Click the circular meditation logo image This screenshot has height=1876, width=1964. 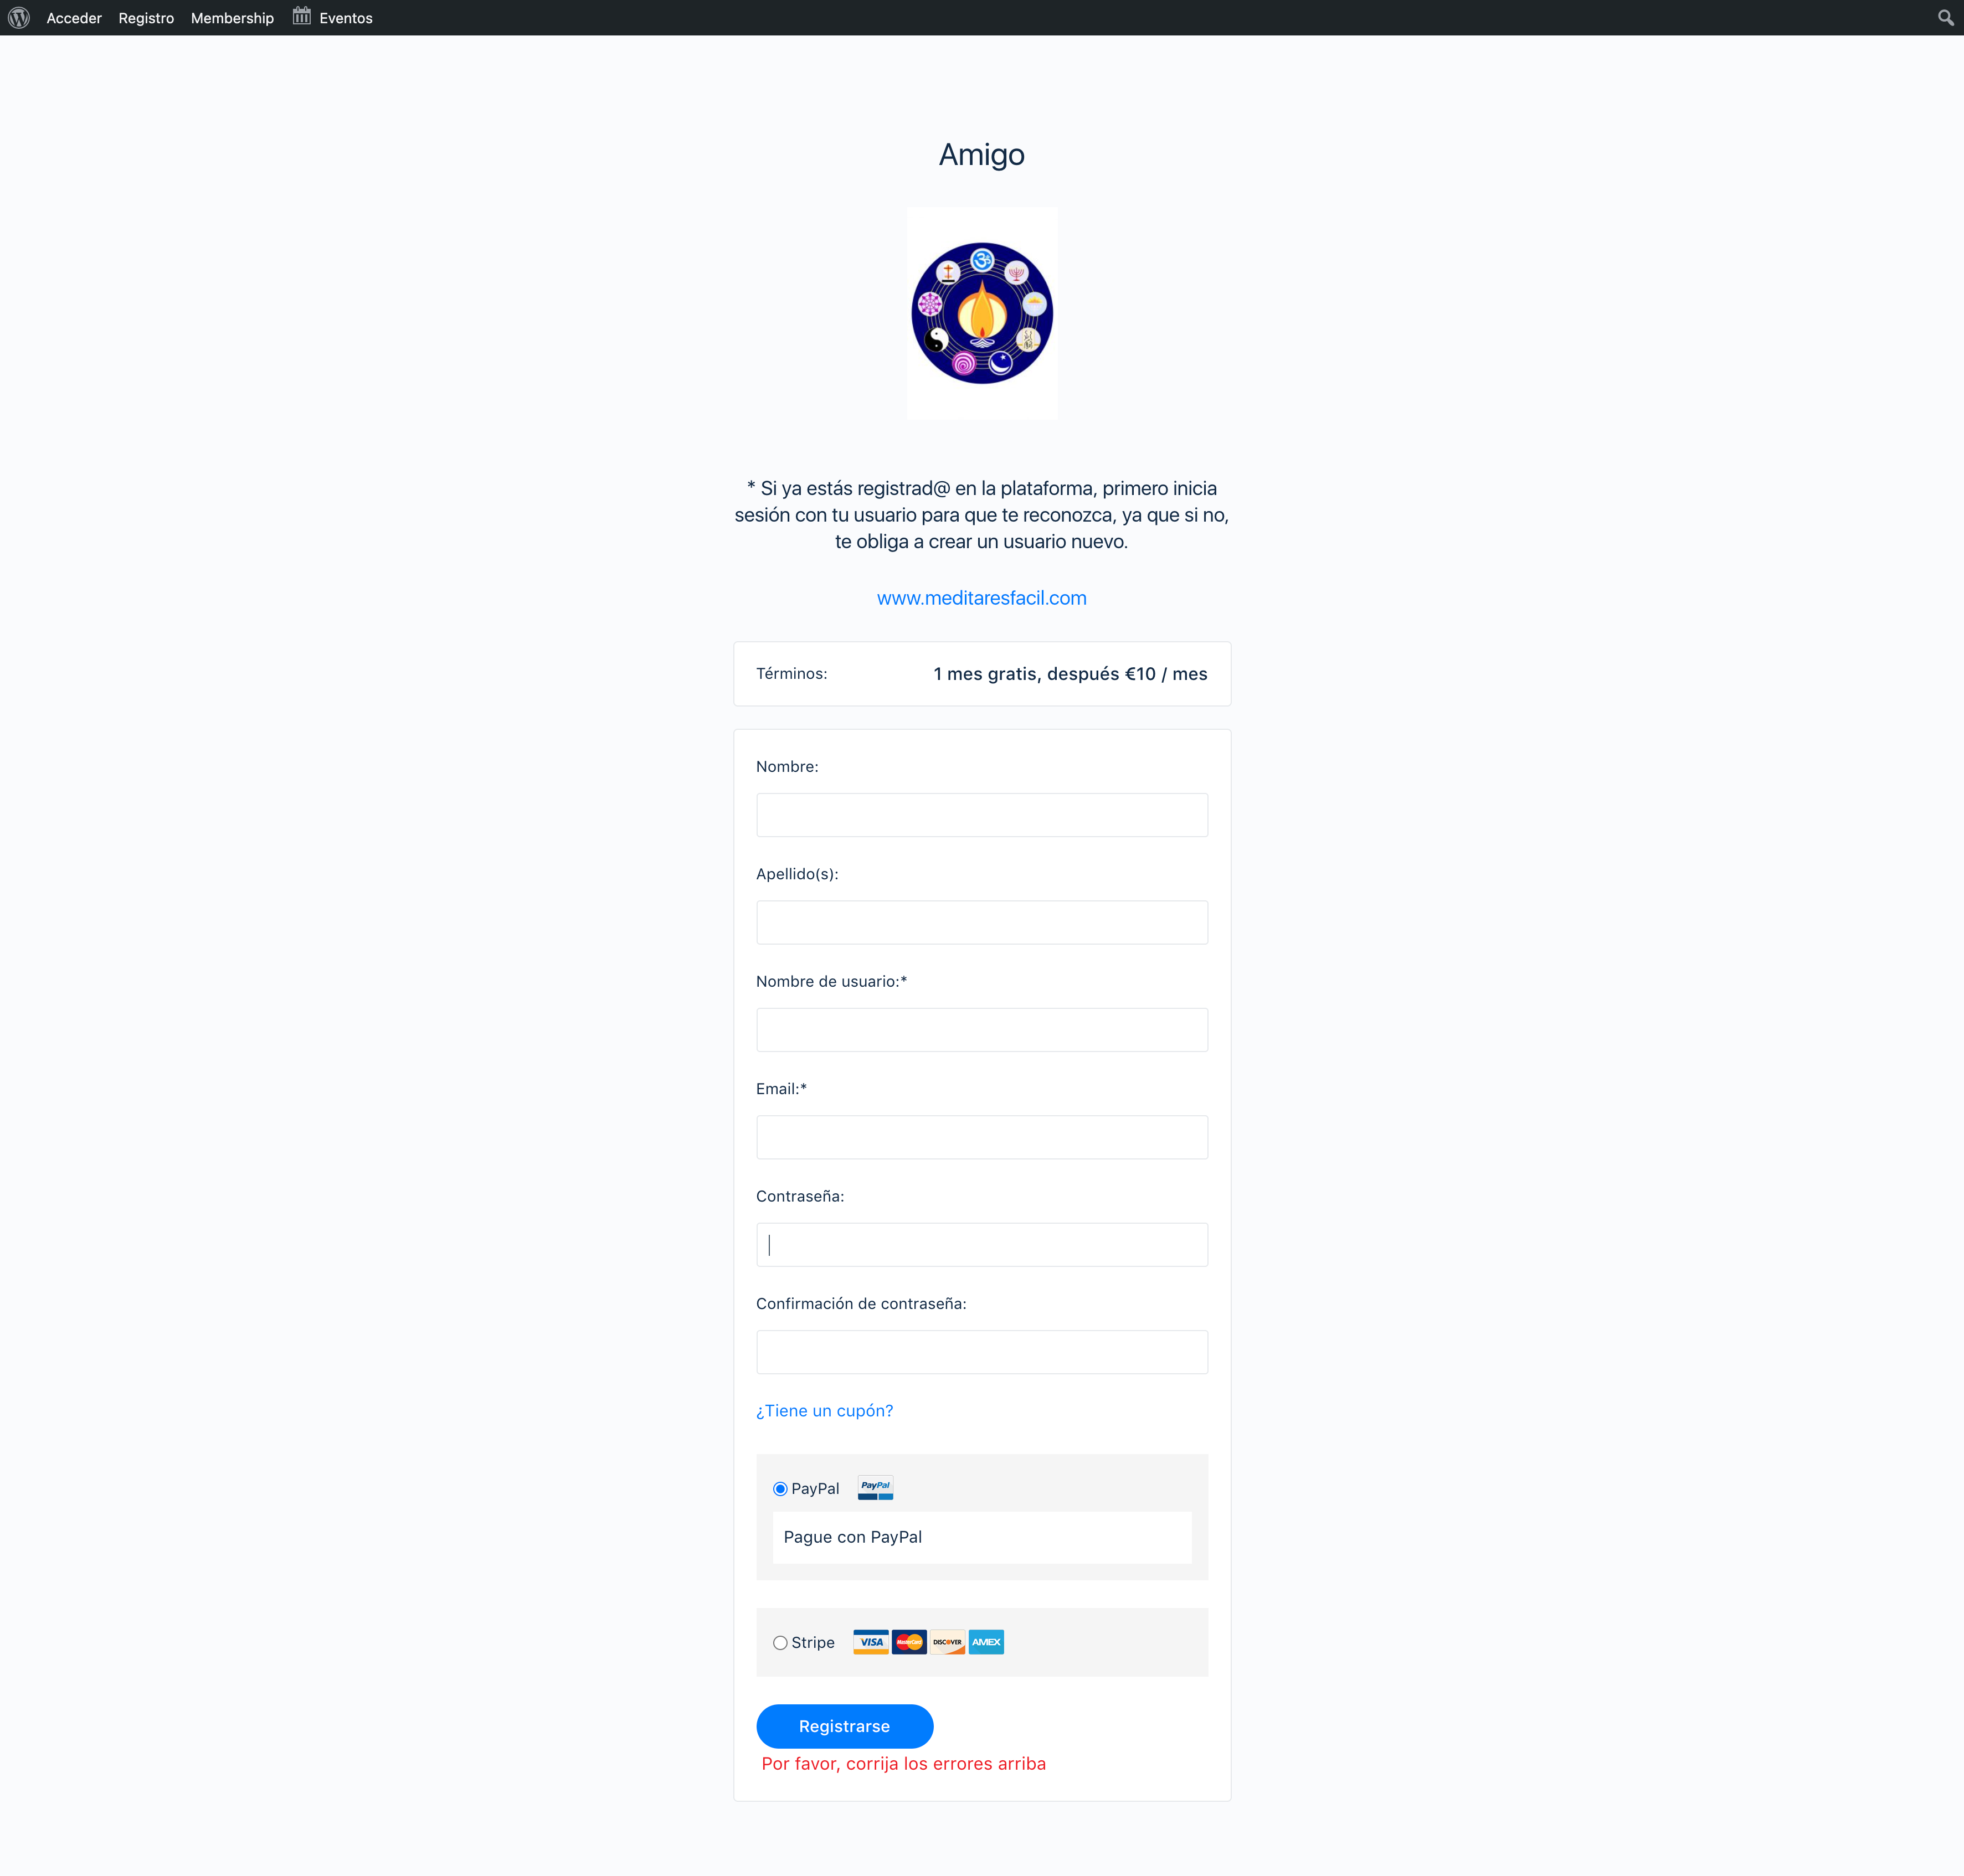pos(982,312)
